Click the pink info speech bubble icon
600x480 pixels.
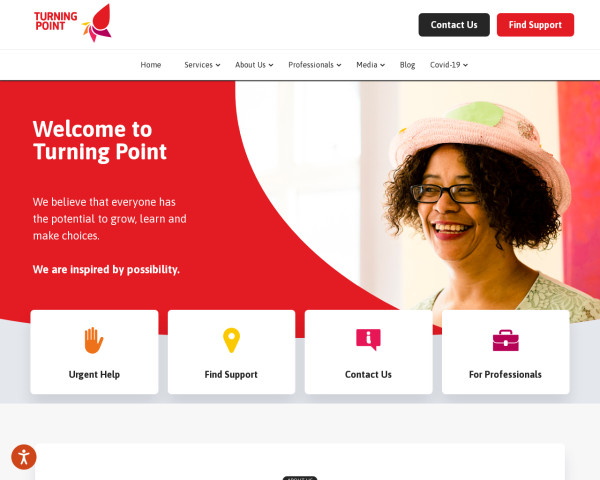[x=368, y=340]
